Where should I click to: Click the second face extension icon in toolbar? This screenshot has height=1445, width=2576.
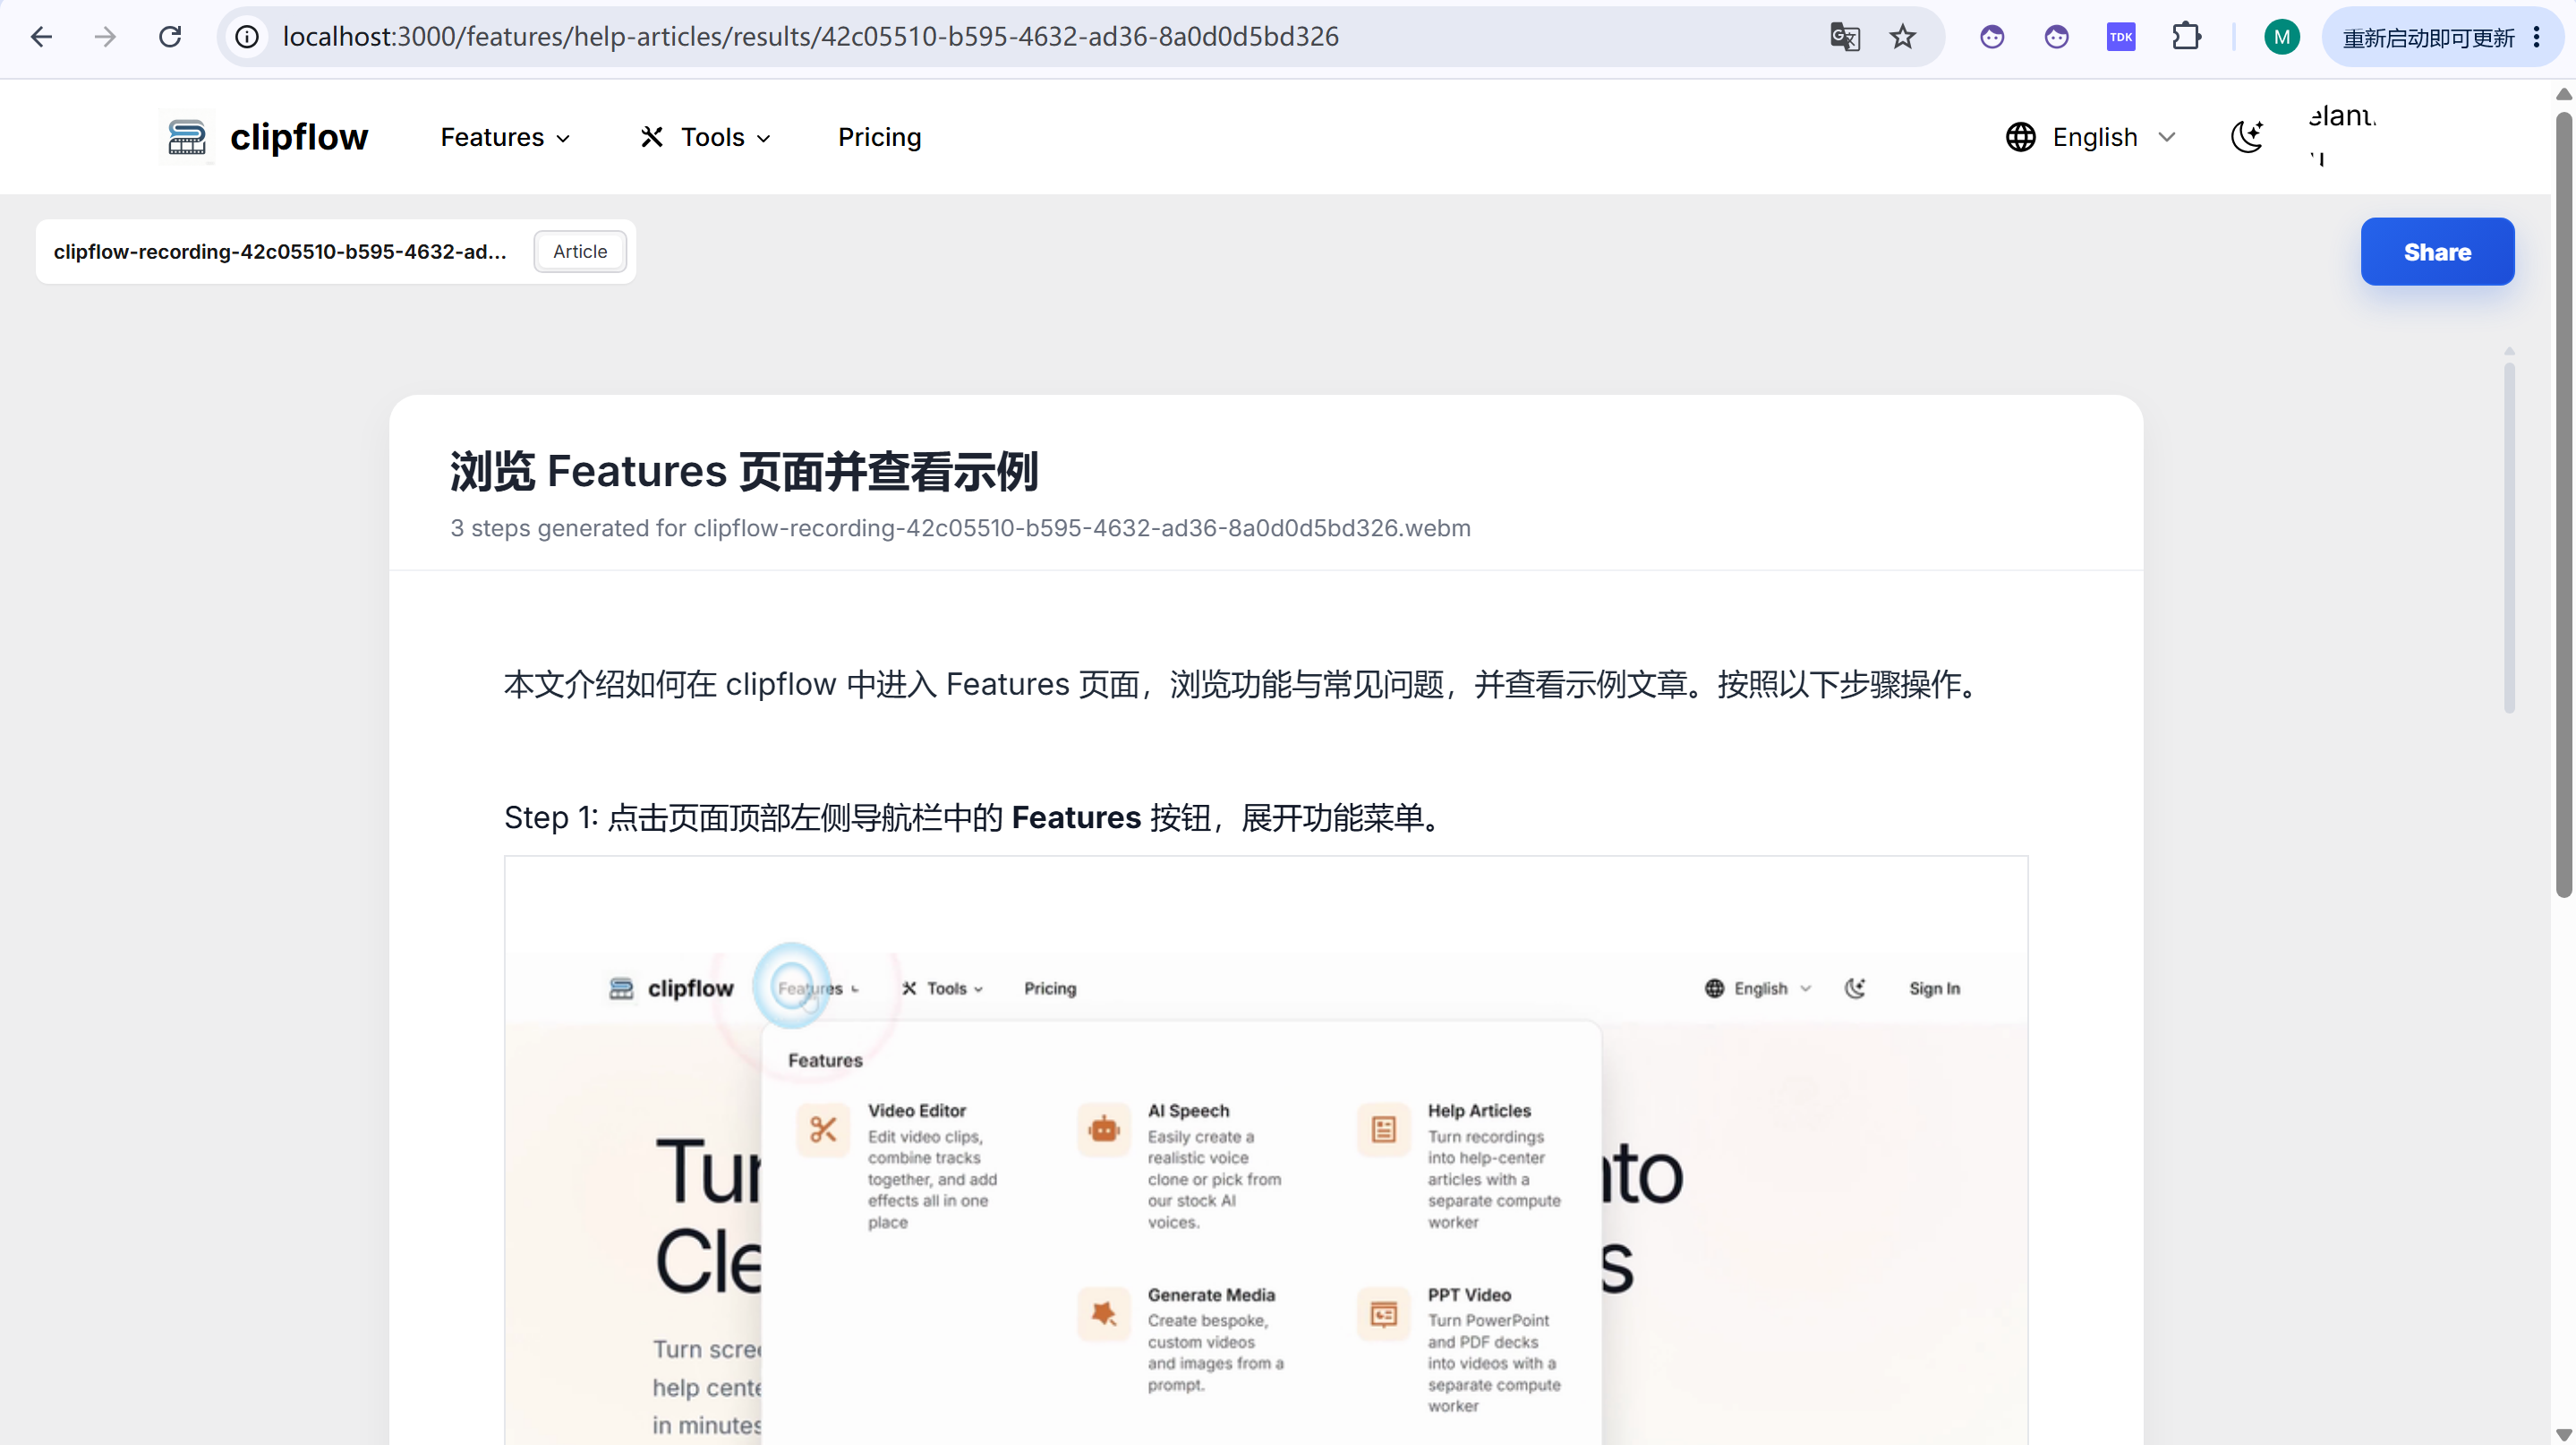pyautogui.click(x=2056, y=37)
